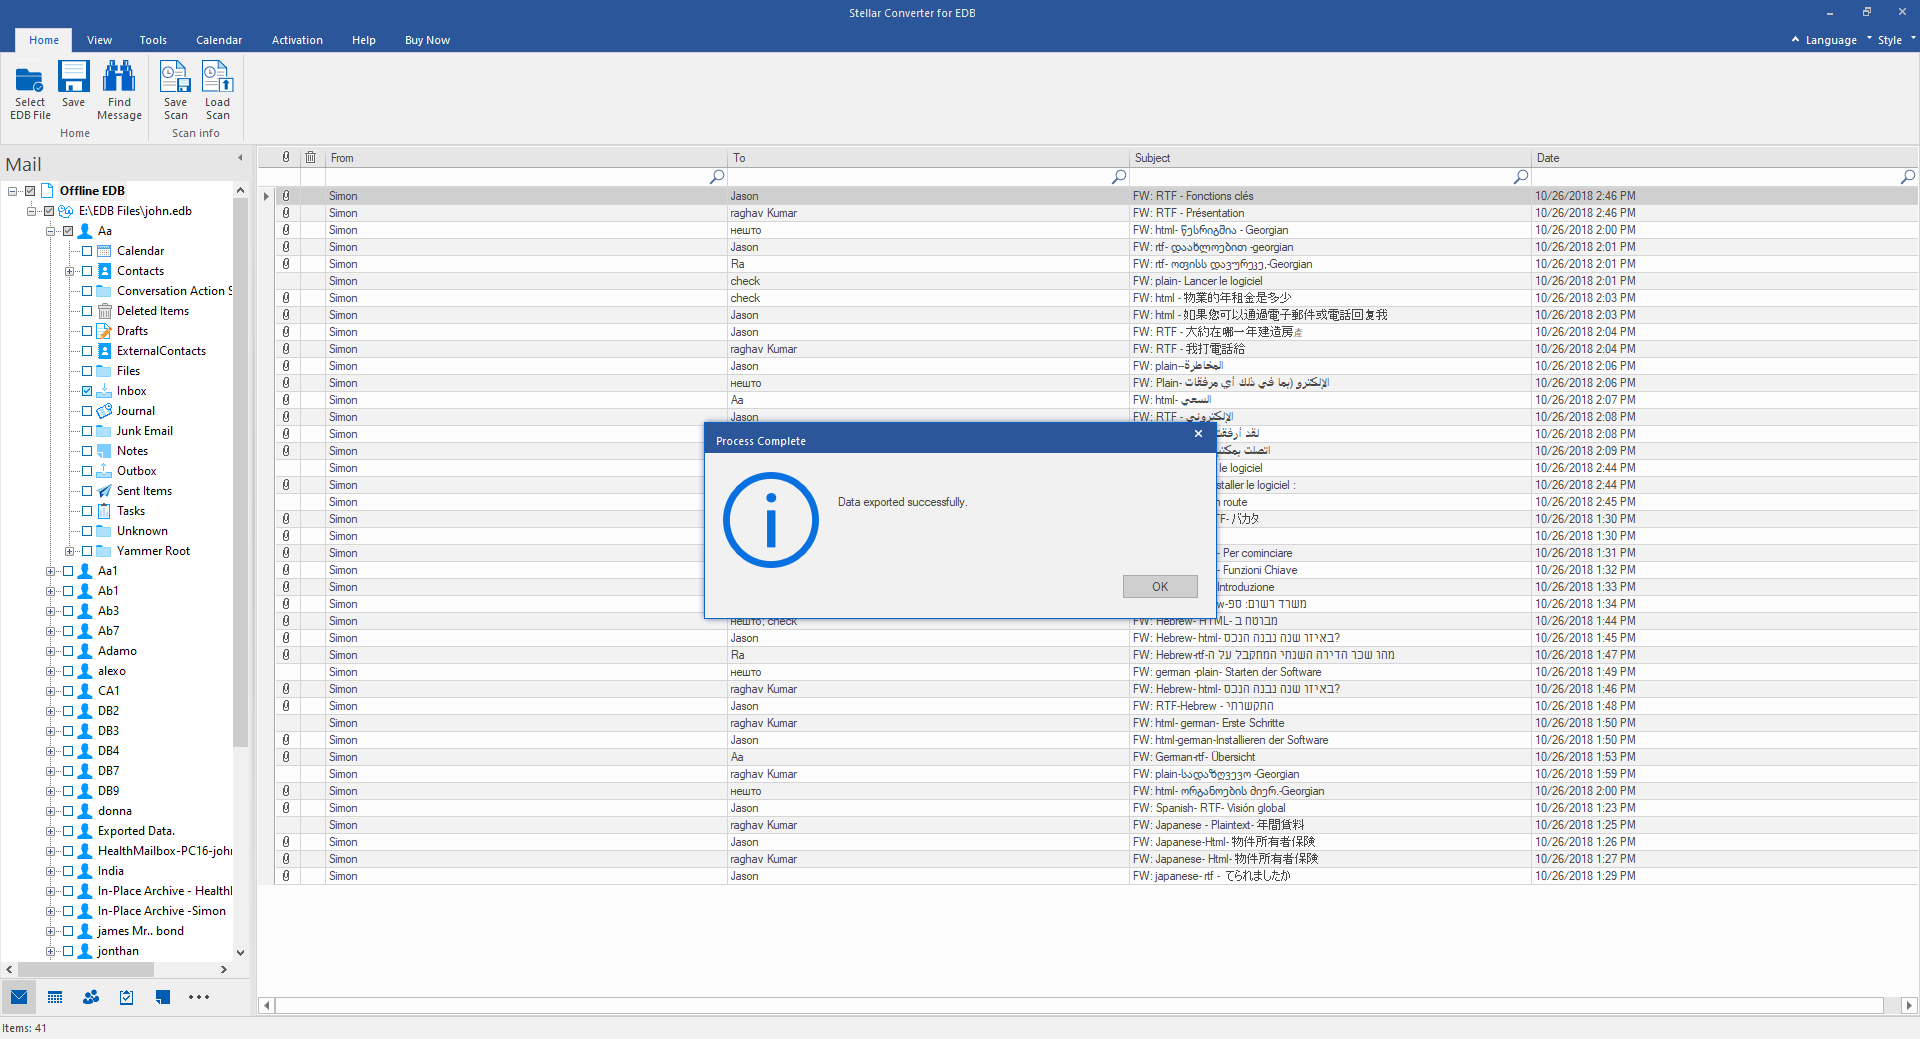The height and width of the screenshot is (1039, 1920).
Task: Open Calendar view icon at bottom
Action: pyautogui.click(x=55, y=997)
